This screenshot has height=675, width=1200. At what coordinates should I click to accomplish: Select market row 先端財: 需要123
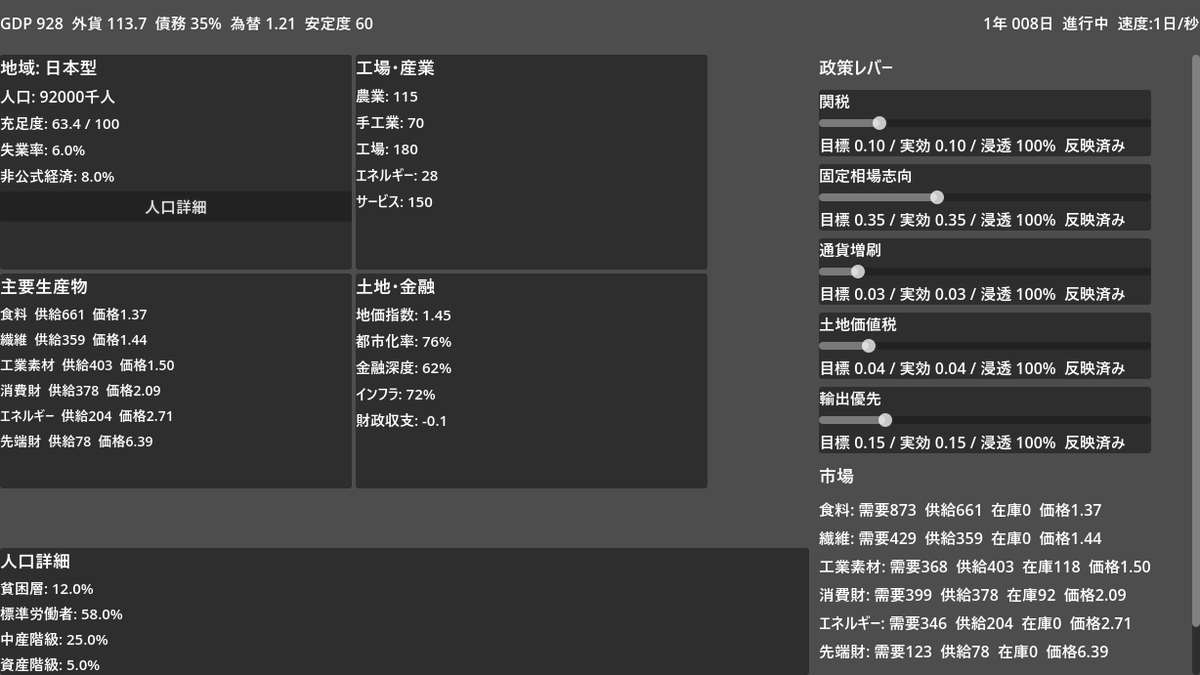(962, 652)
